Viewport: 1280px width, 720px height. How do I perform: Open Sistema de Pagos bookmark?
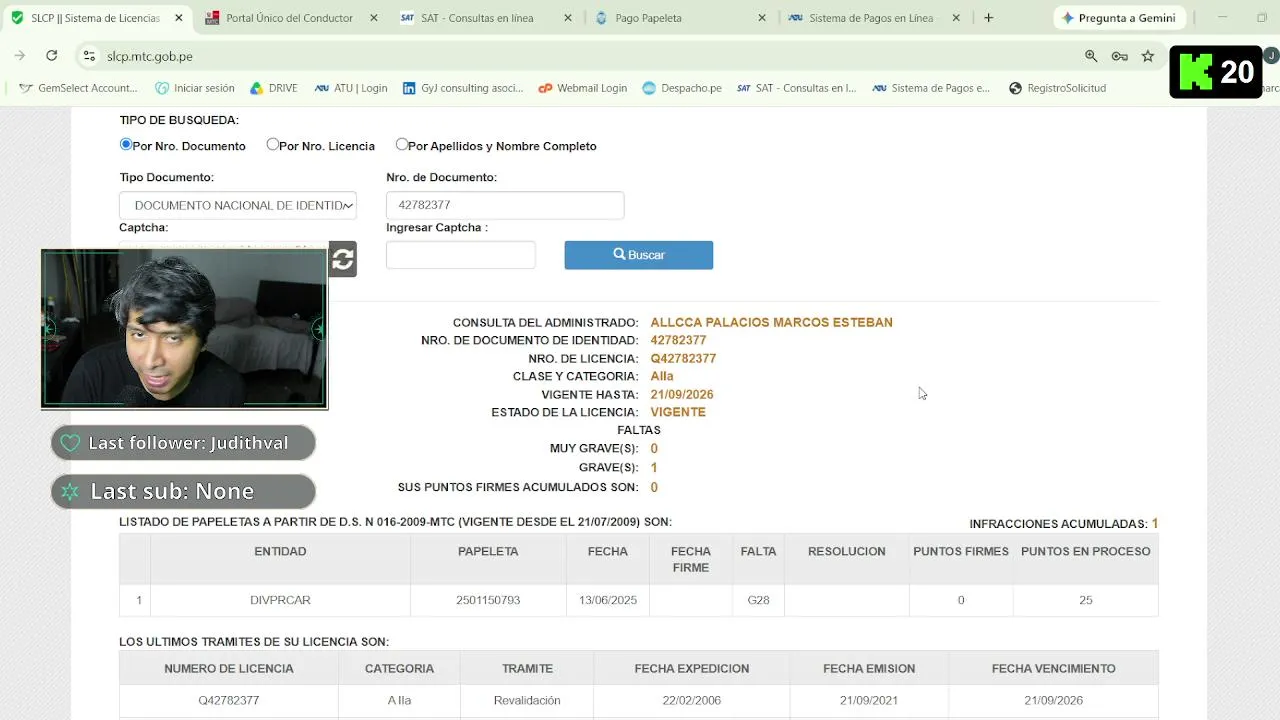[x=931, y=88]
